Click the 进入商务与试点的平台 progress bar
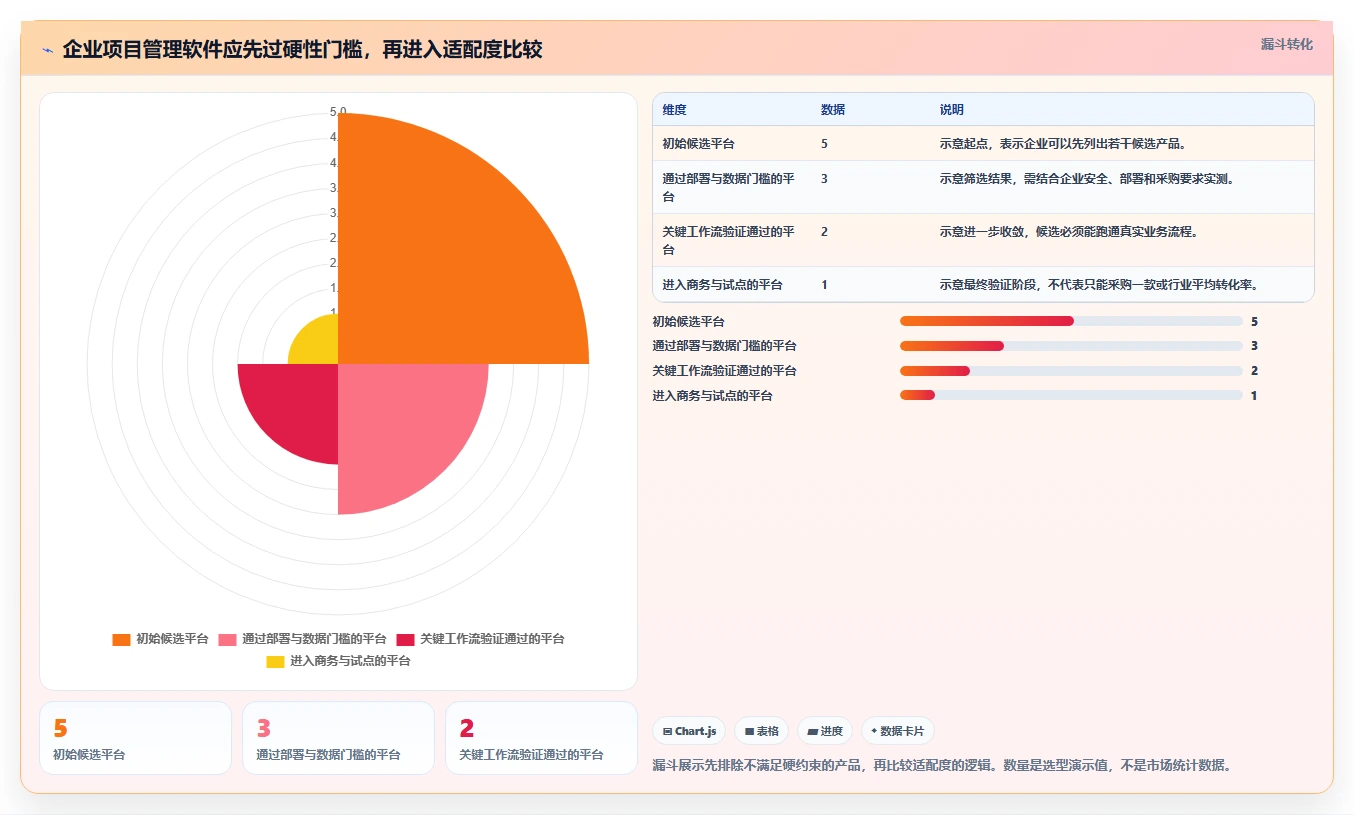This screenshot has height=815, width=1354. click(x=1071, y=396)
